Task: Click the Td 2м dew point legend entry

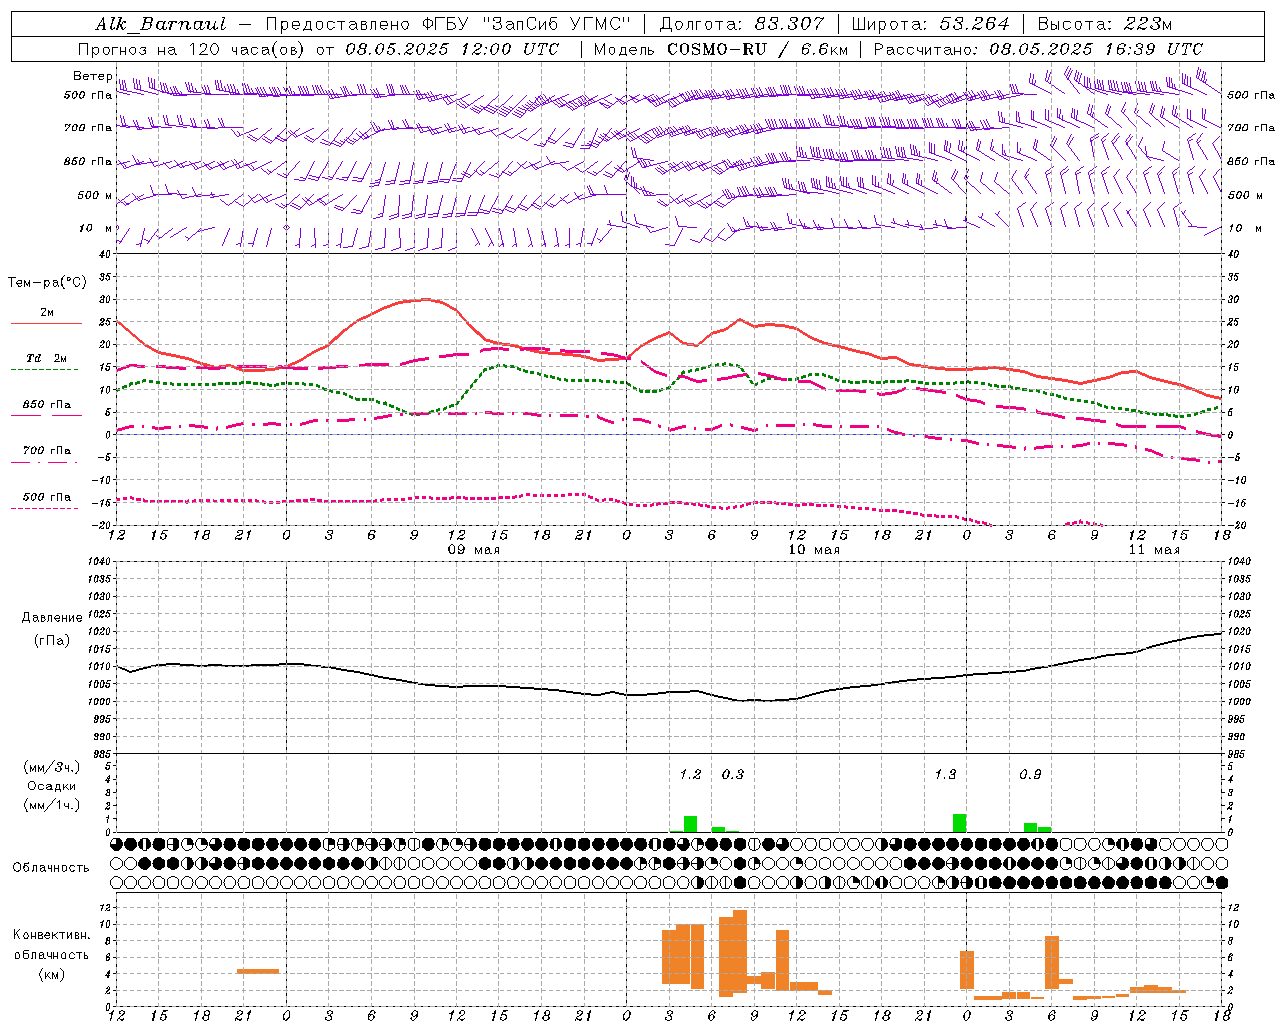Action: tap(46, 358)
